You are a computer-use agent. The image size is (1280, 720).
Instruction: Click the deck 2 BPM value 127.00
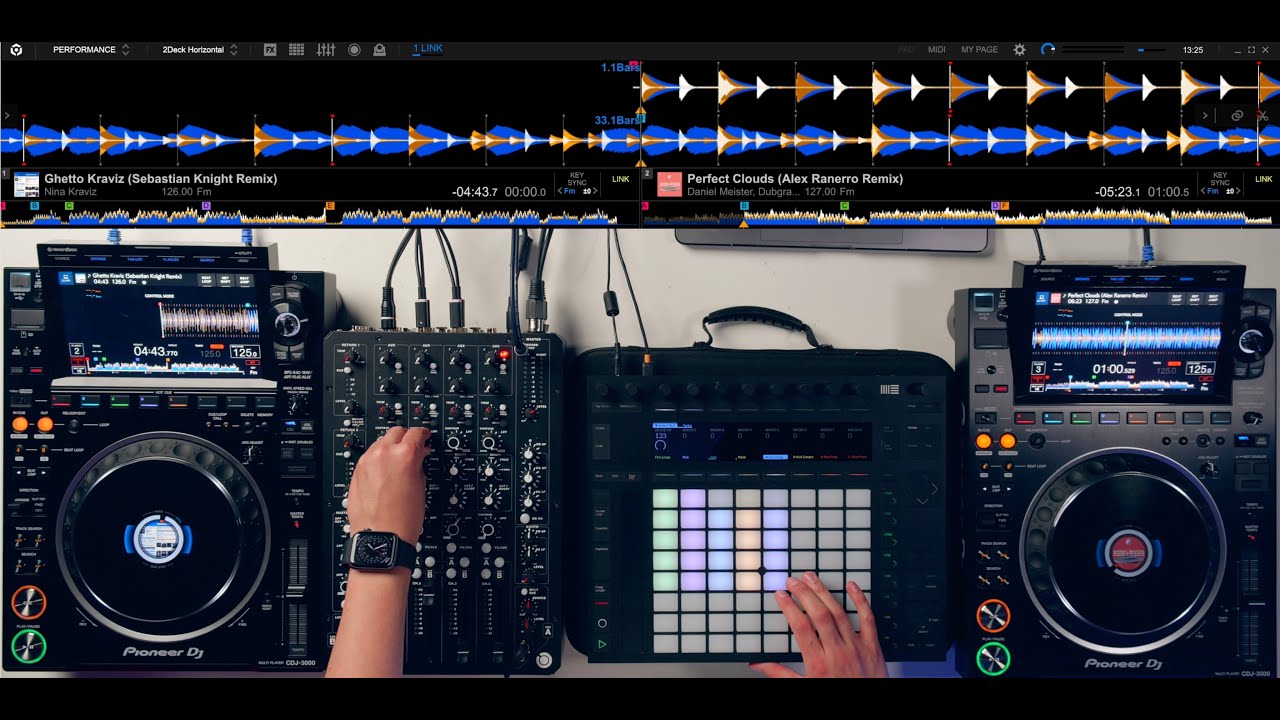[820, 191]
